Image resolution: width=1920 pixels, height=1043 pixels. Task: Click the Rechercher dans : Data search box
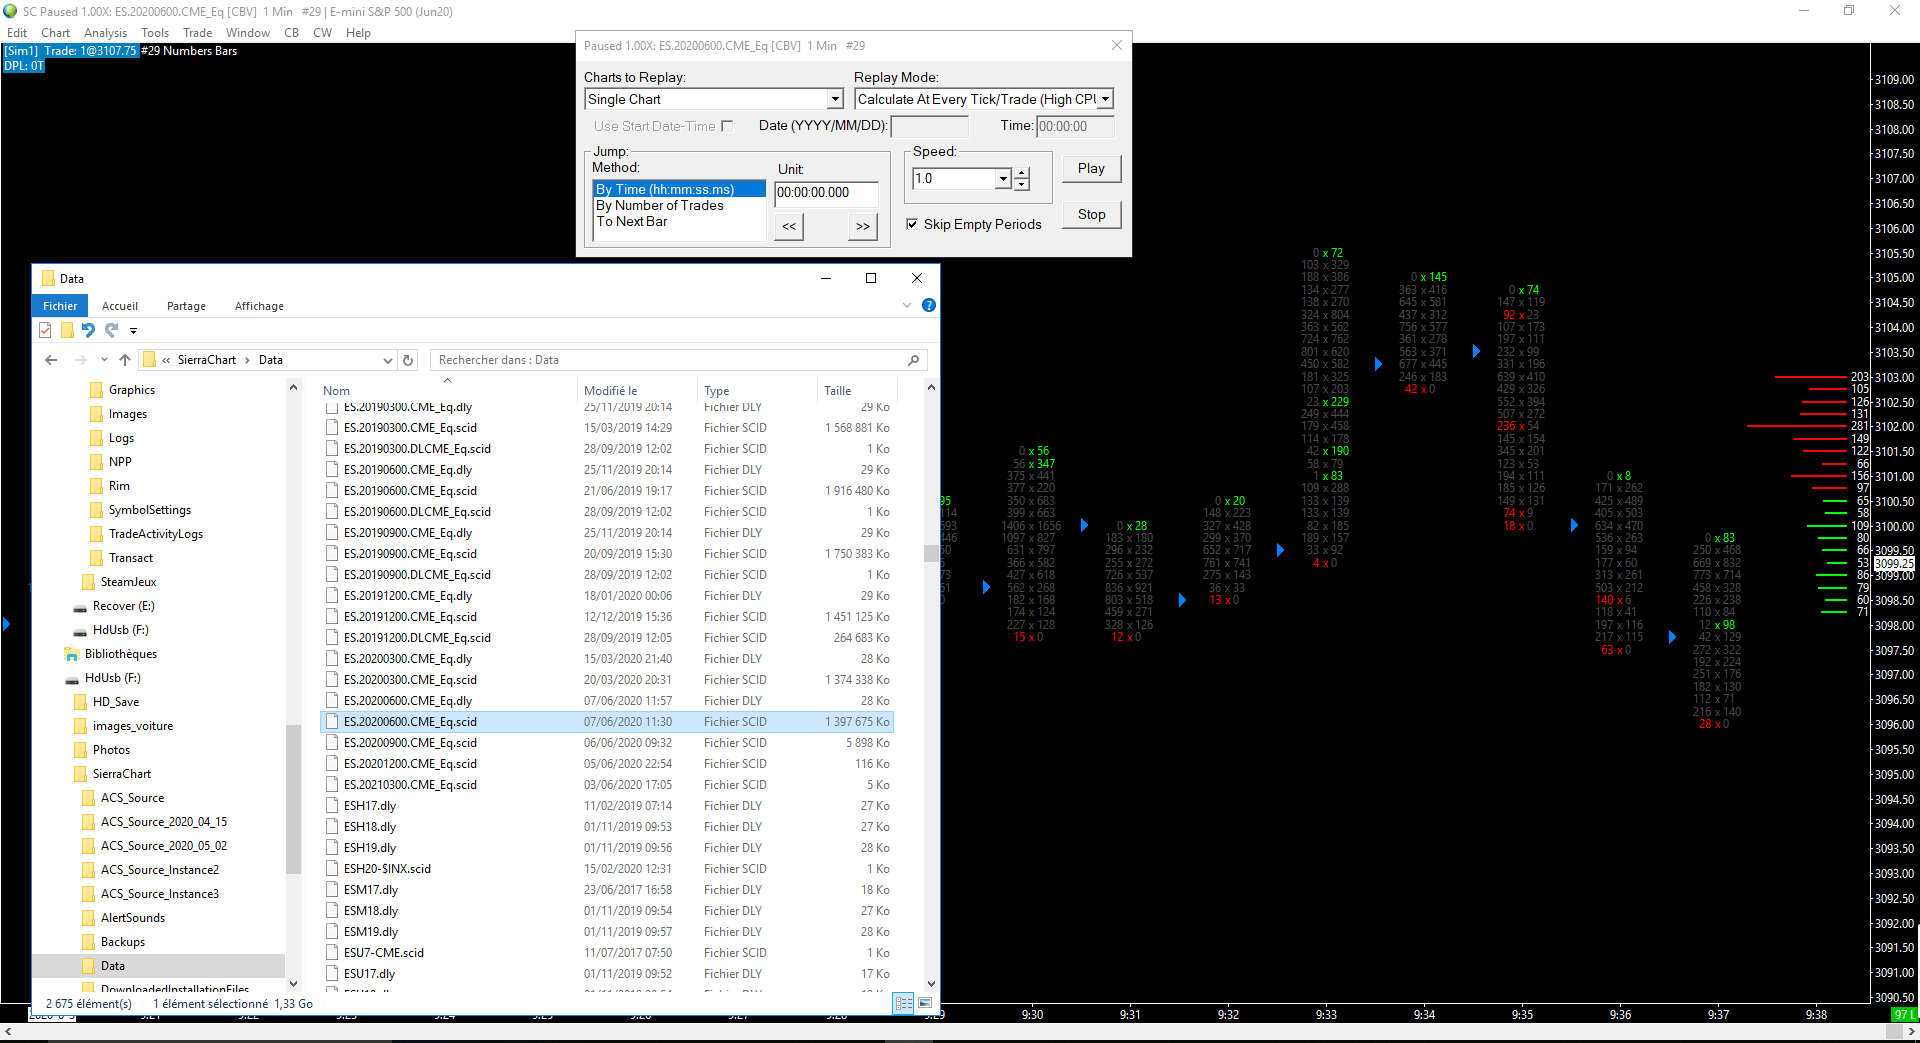coord(679,360)
